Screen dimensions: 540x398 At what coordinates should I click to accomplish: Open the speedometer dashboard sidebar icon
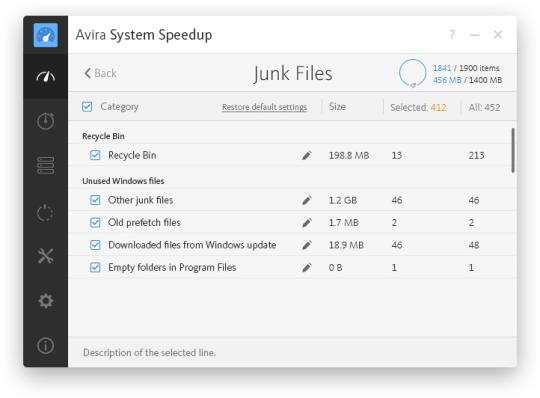click(x=45, y=76)
